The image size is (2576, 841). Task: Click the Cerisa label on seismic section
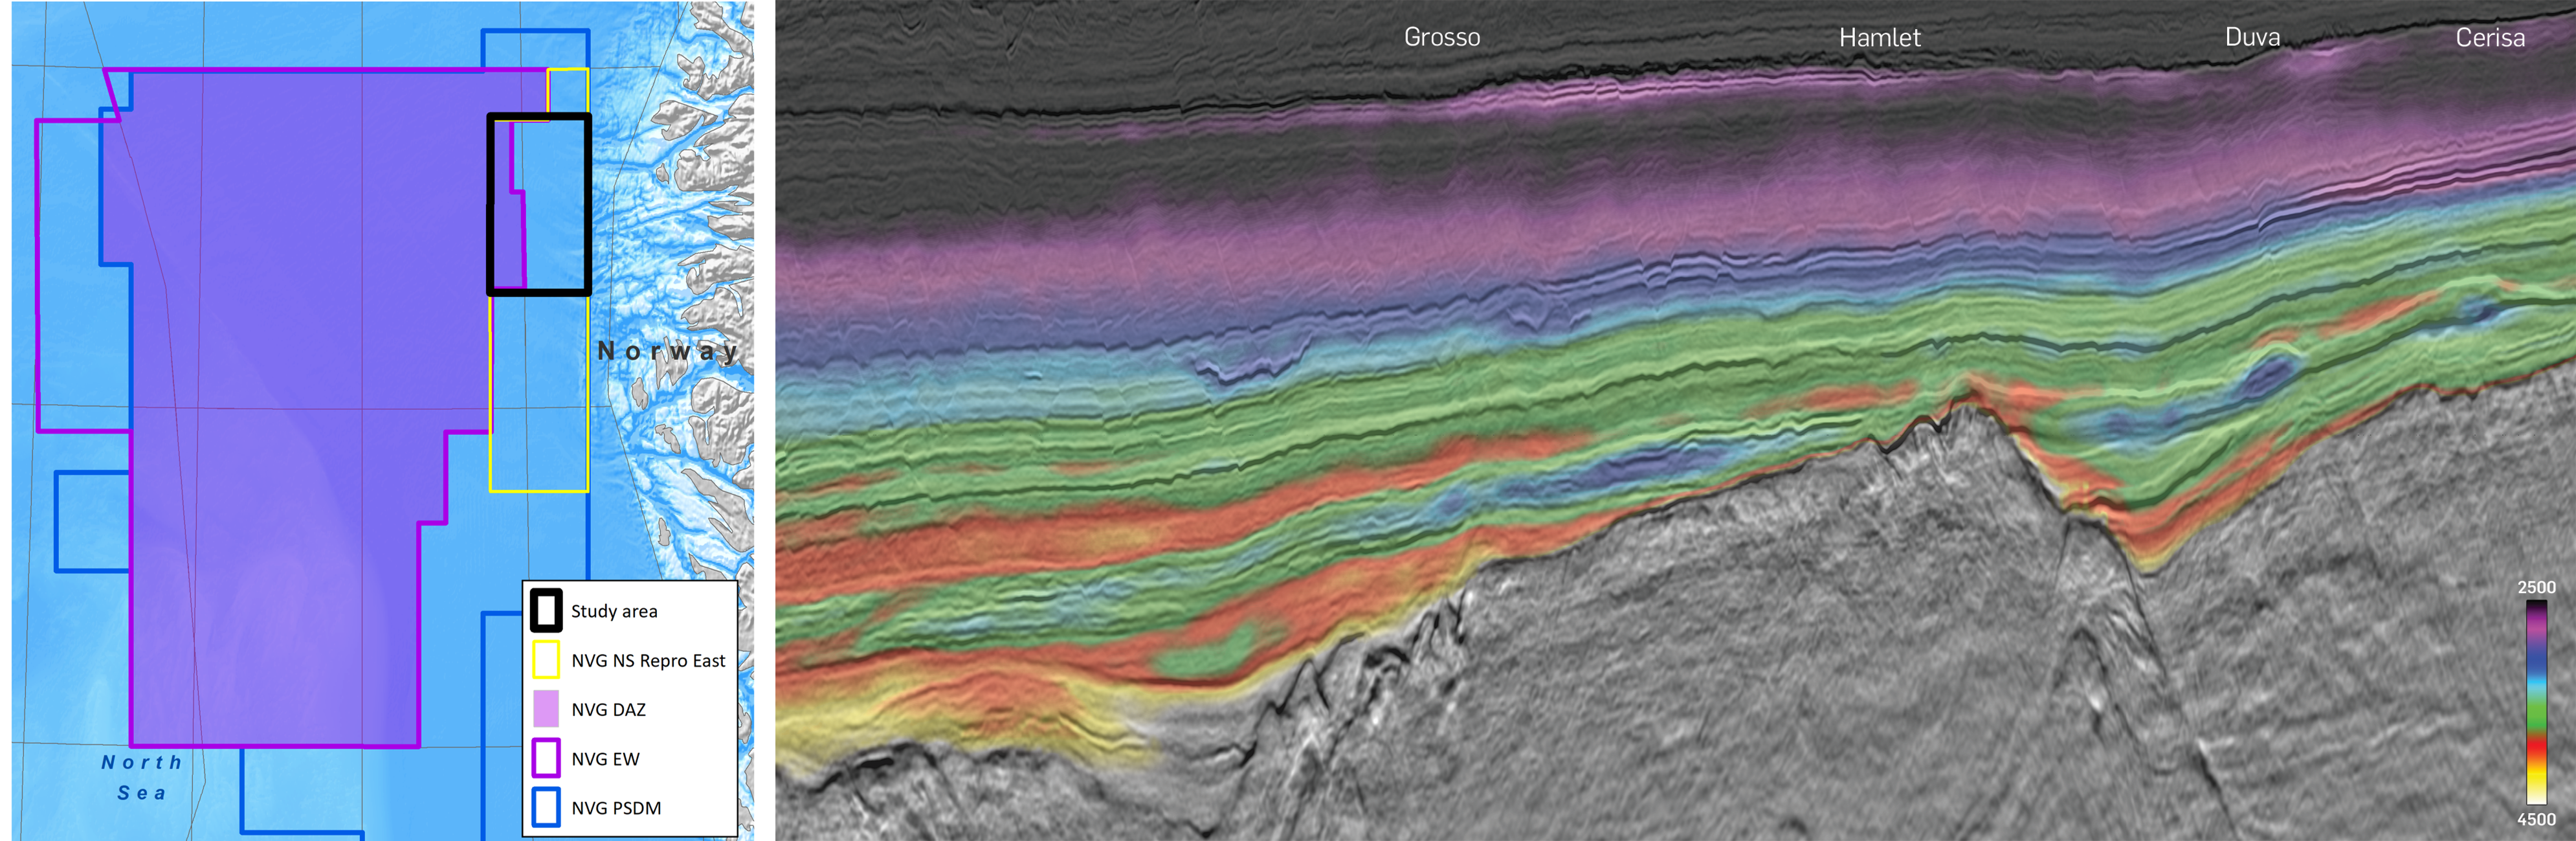click(x=2489, y=38)
